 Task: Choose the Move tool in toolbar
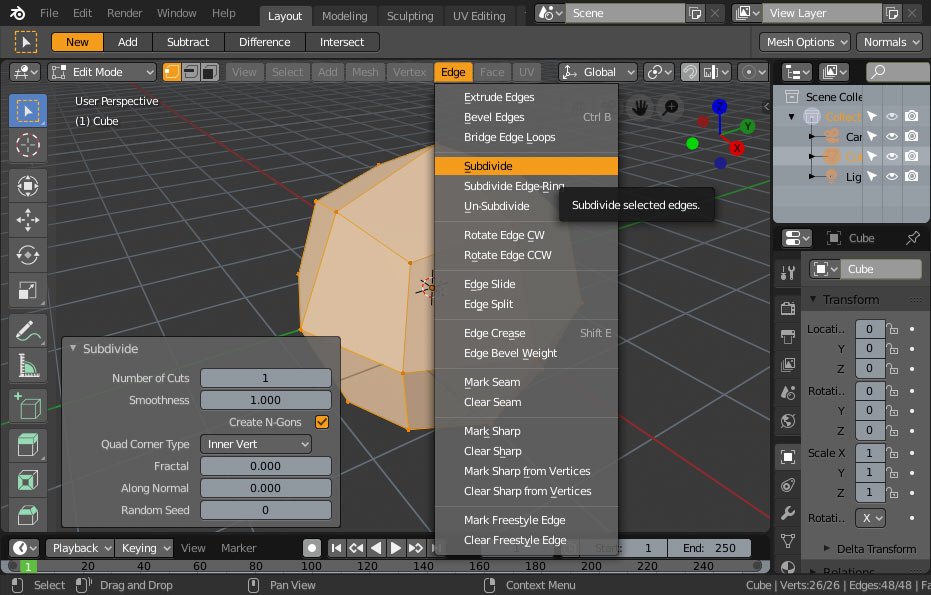point(27,220)
